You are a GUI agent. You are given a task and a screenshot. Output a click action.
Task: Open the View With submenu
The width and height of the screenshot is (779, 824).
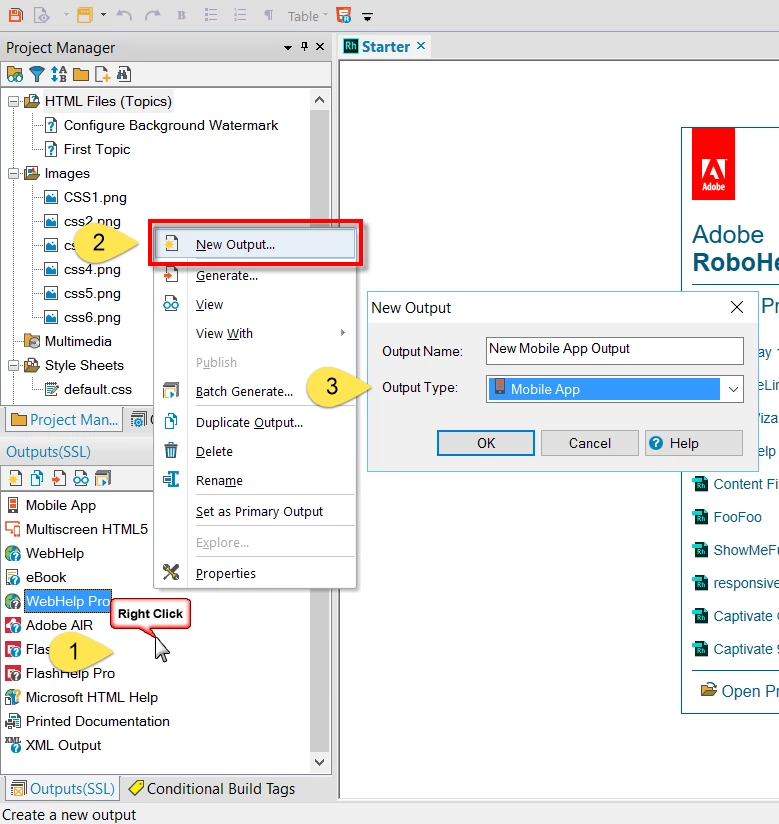click(255, 333)
